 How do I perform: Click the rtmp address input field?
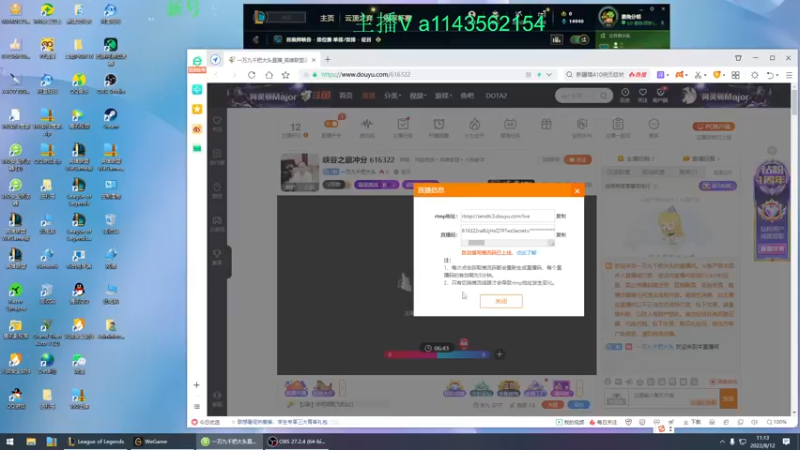click(507, 216)
